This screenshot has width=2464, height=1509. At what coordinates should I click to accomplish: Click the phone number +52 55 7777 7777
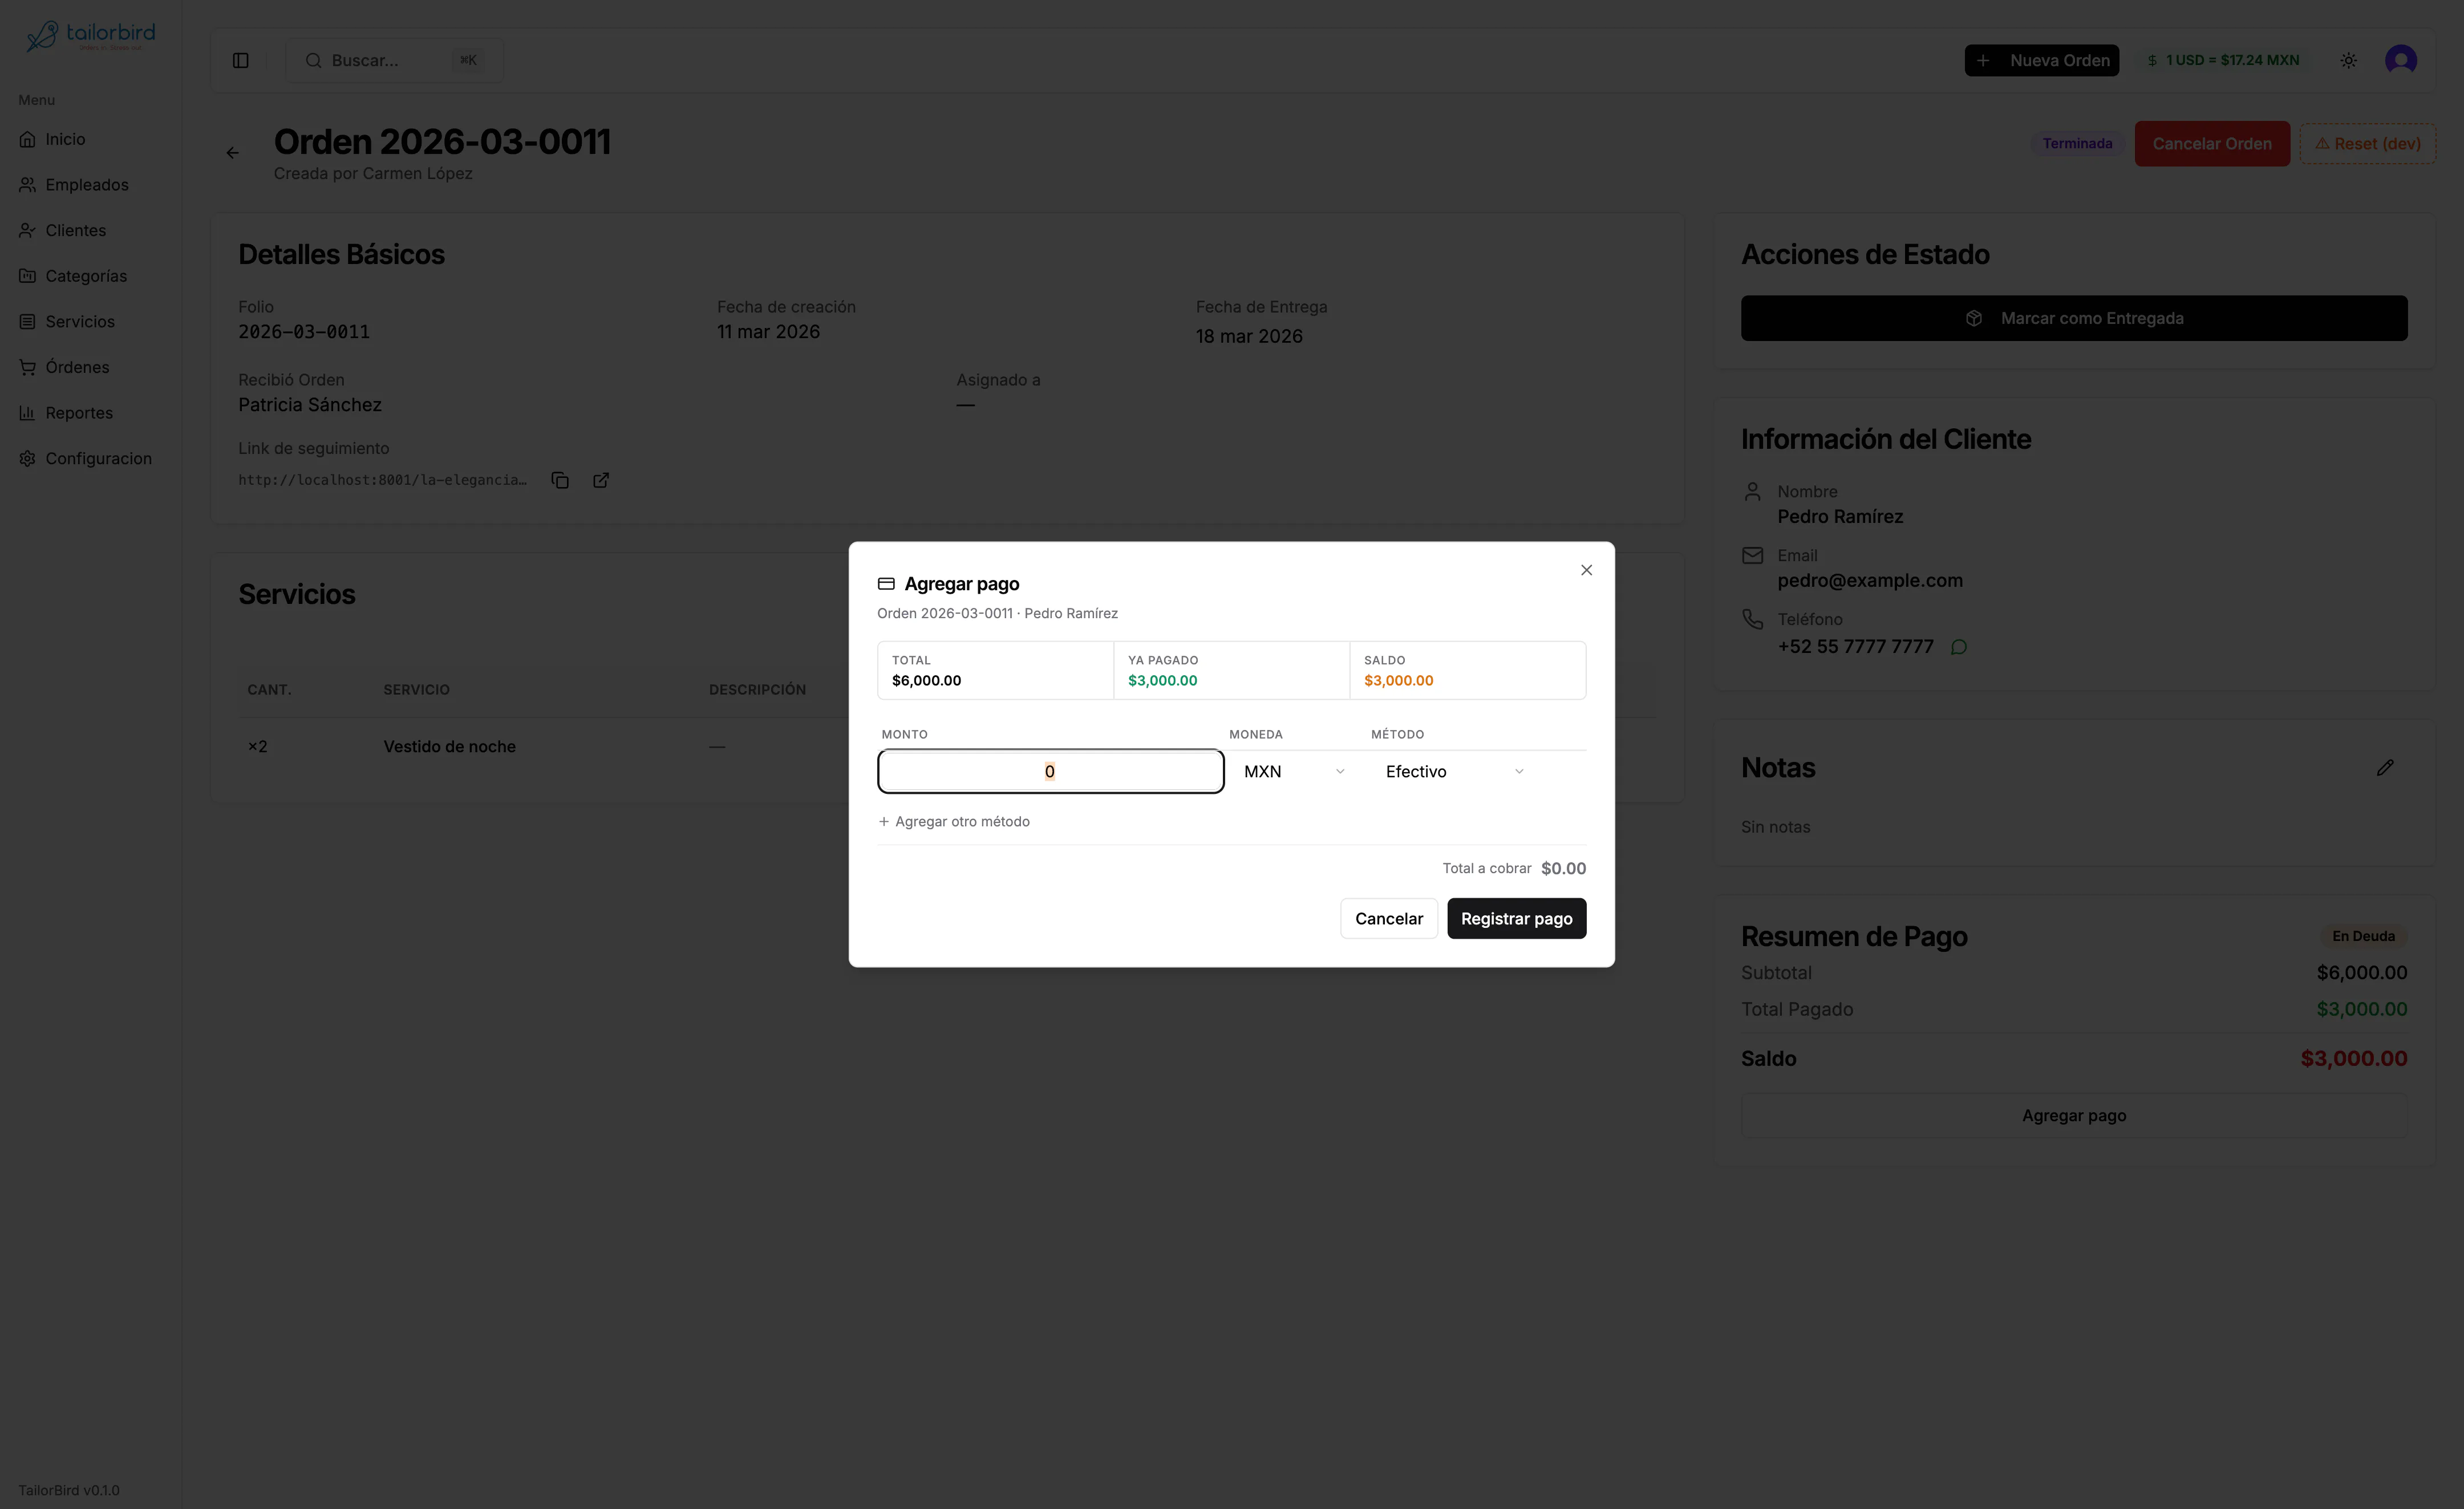point(1855,647)
